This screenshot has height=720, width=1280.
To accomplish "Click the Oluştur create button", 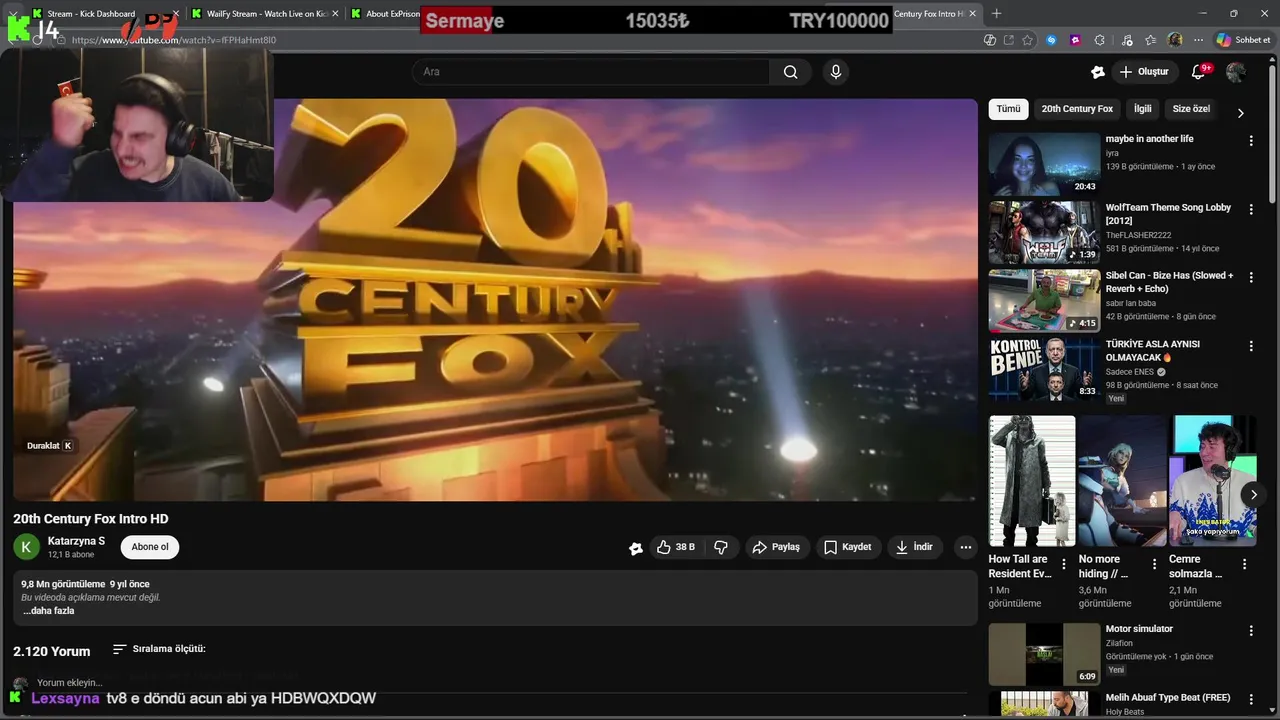I will (x=1144, y=72).
